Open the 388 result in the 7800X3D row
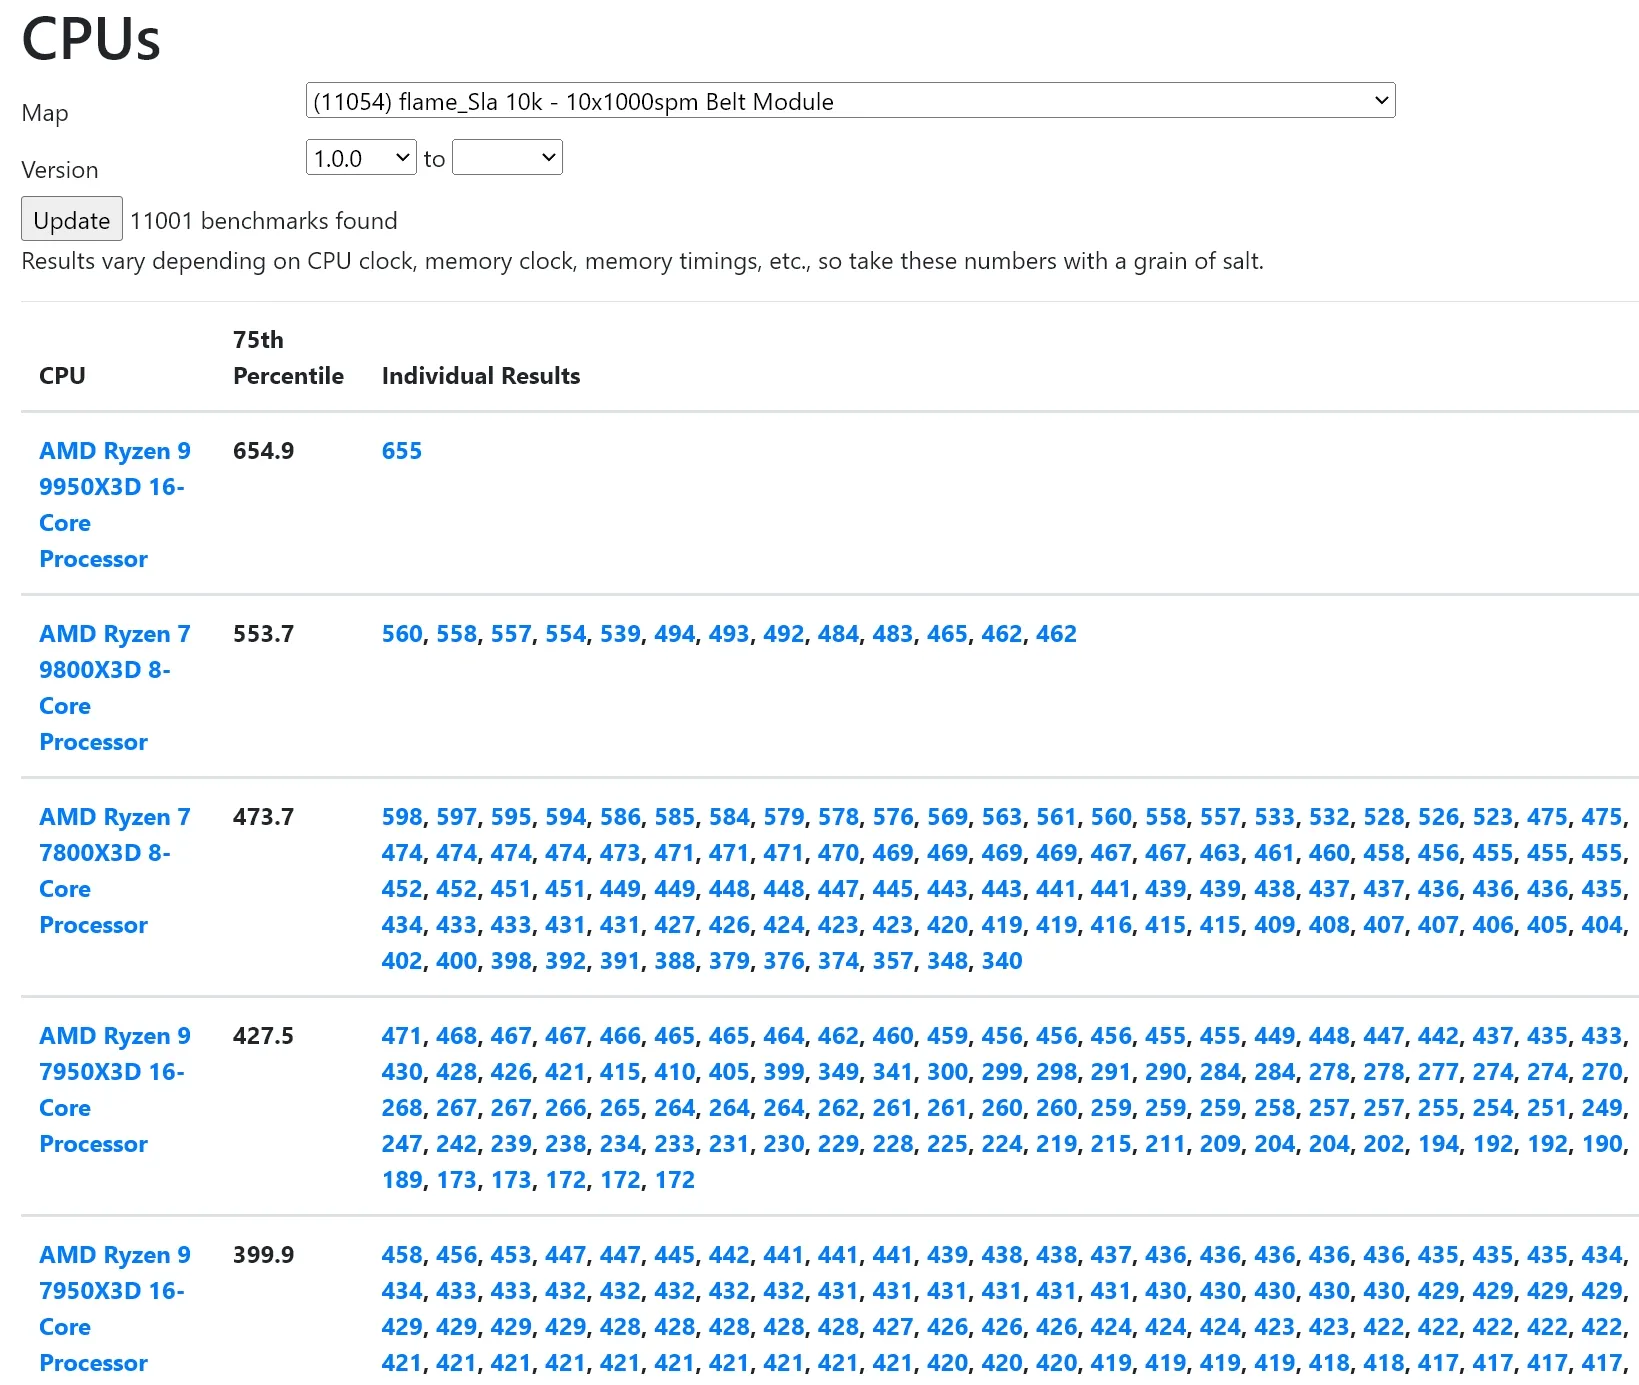The width and height of the screenshot is (1639, 1385). coord(675,961)
